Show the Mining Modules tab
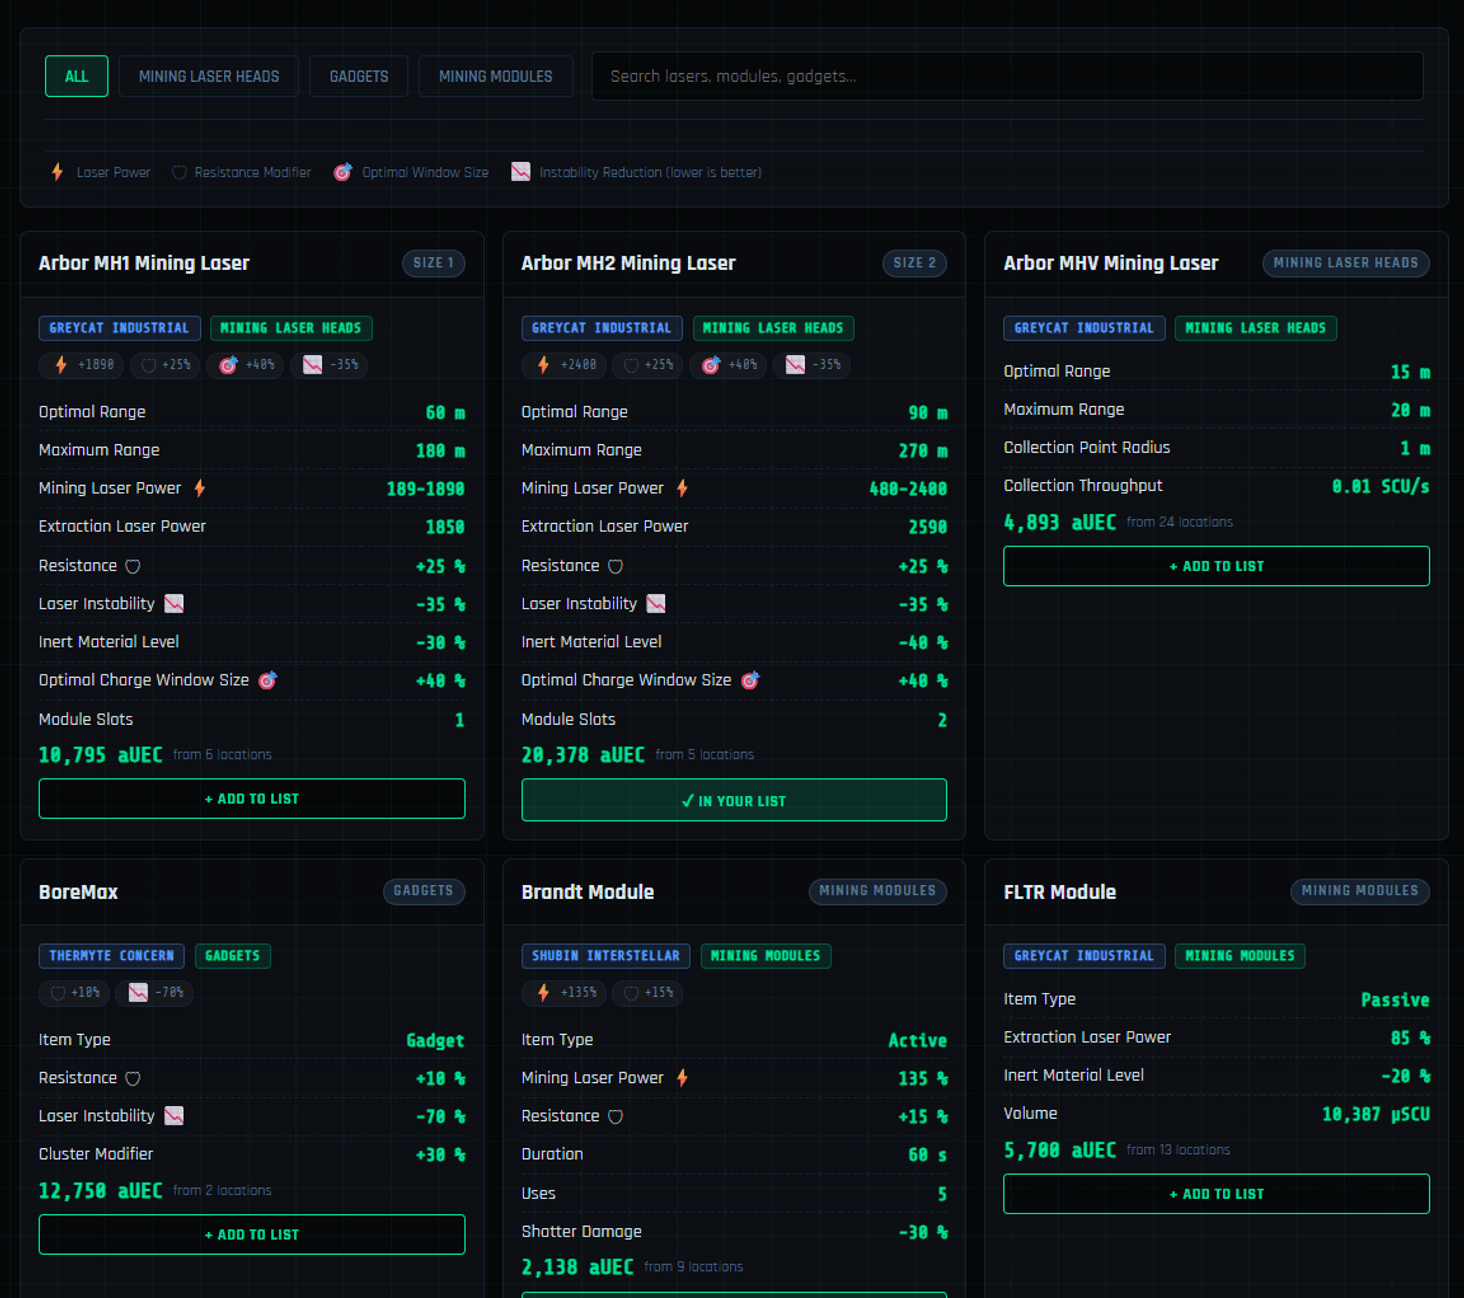Viewport: 1464px width, 1298px height. coord(495,76)
